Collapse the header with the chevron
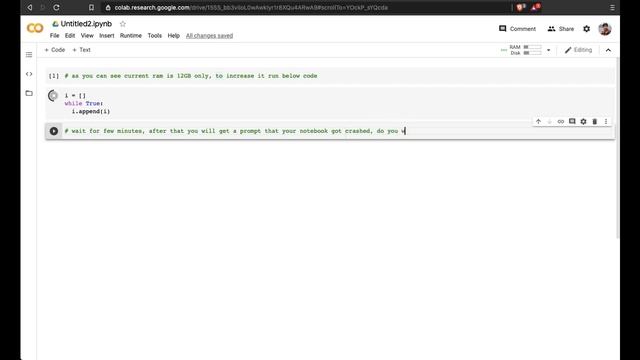This screenshot has height=360, width=640. 608,50
